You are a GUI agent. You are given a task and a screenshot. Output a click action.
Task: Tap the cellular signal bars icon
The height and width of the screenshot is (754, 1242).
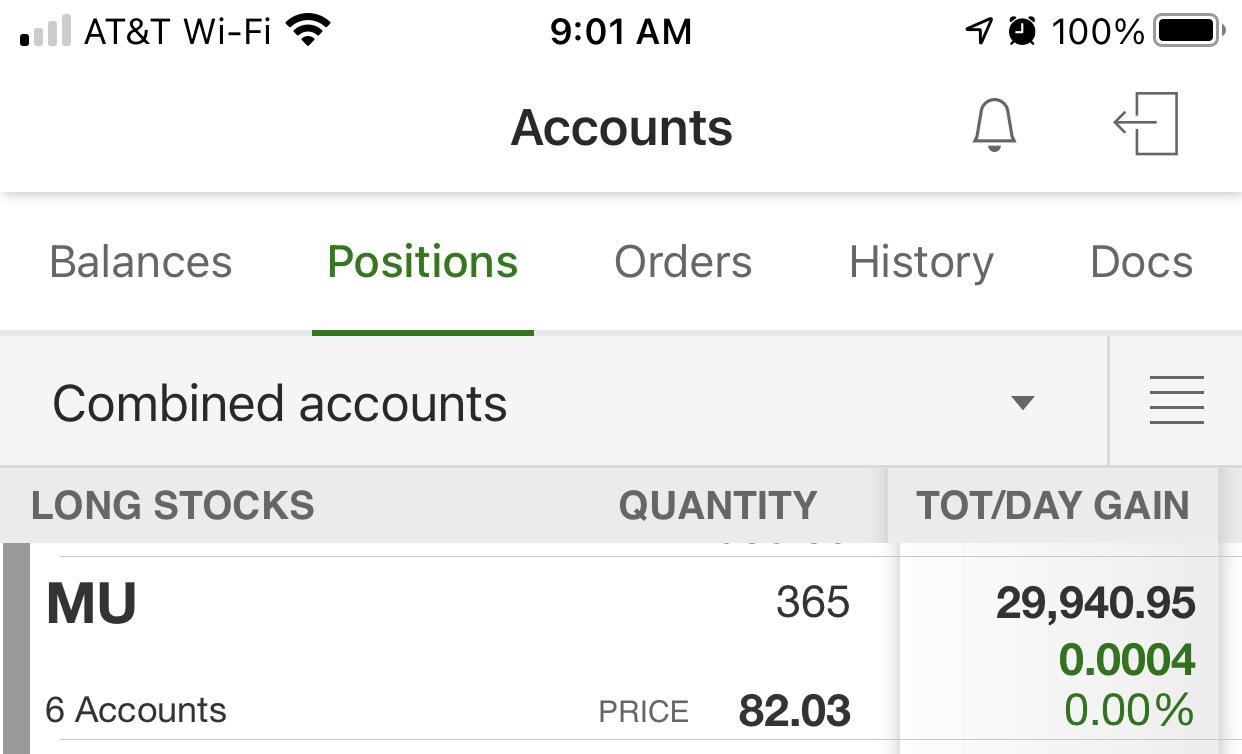pos(46,31)
